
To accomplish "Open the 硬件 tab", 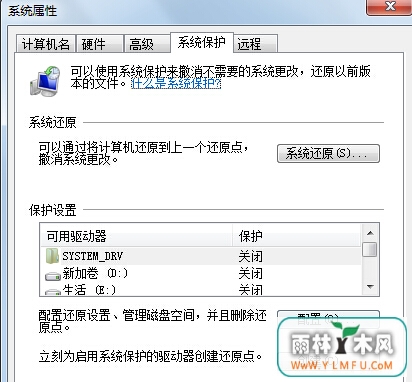I will coord(99,44).
